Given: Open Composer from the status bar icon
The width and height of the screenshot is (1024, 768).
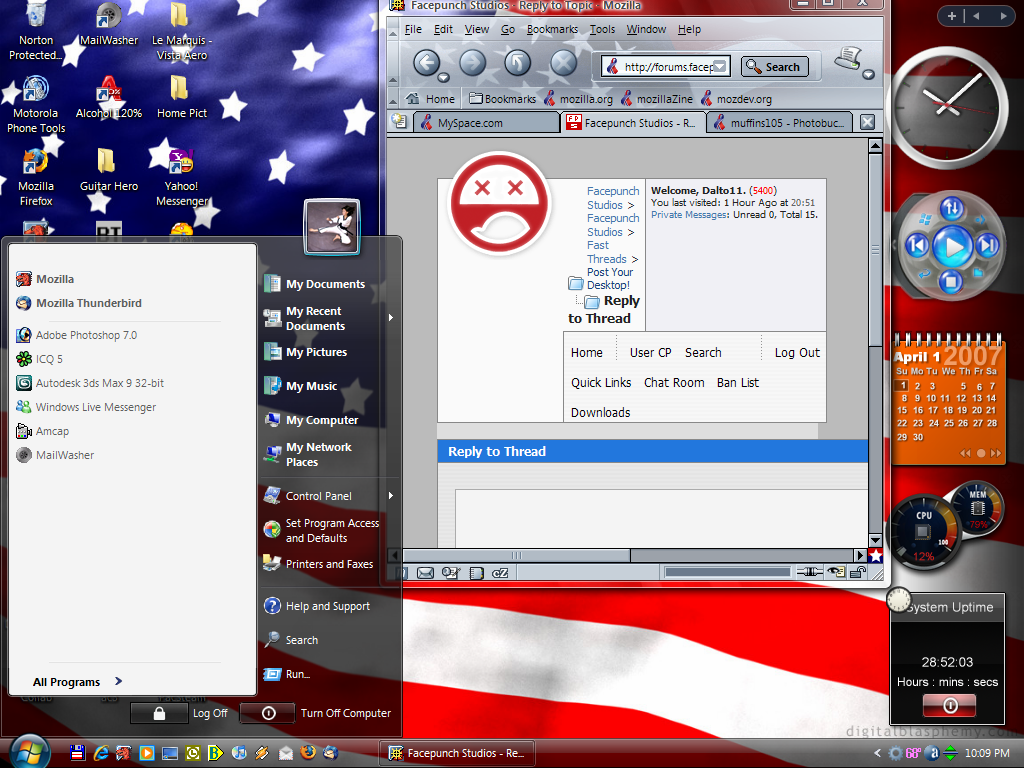Looking at the screenshot, I should [450, 573].
